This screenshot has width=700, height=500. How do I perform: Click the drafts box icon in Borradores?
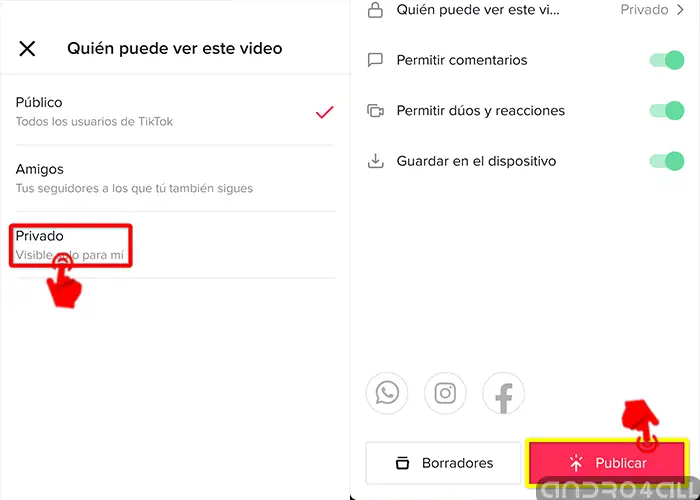402,463
